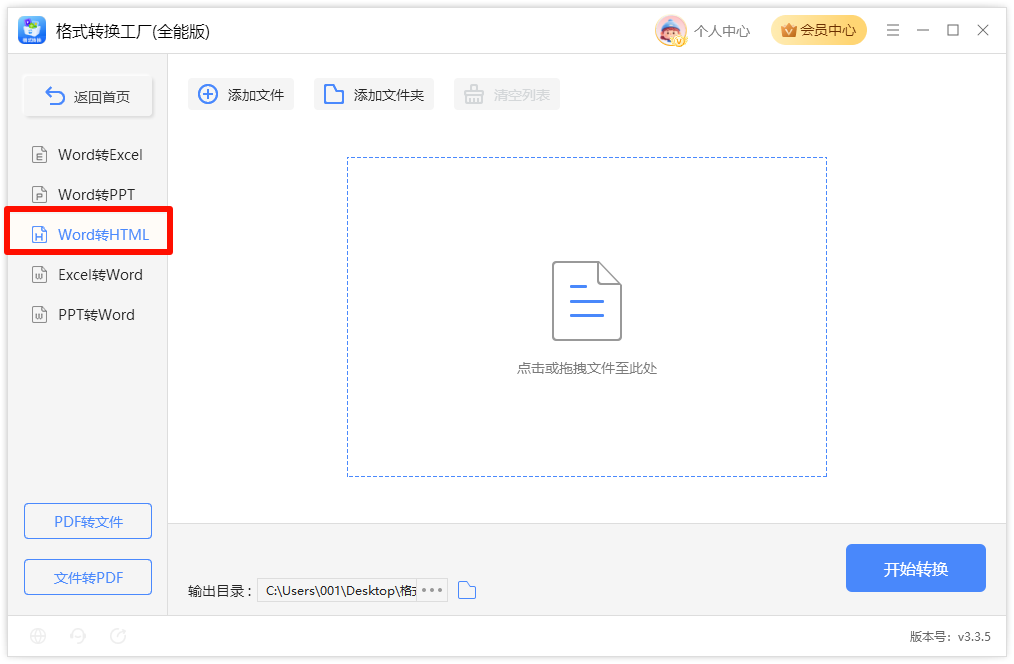This screenshot has height=664, width=1014.
Task: Select PPT转Word in sidebar
Action: 87,315
